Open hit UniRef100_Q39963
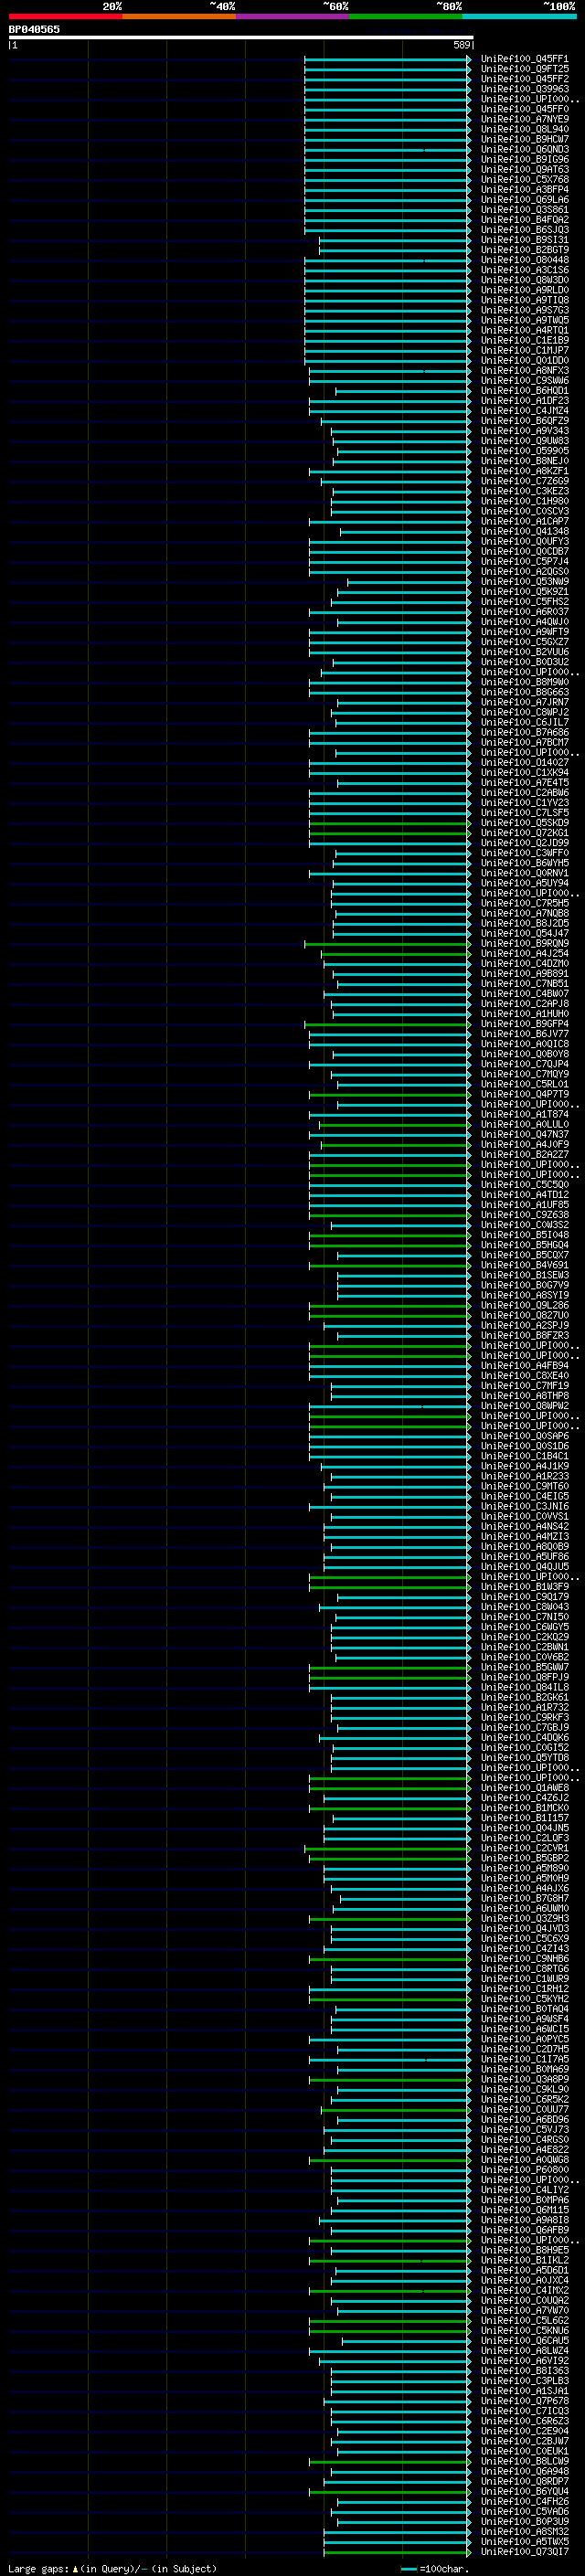Image resolution: width=585 pixels, height=2576 pixels. coord(525,89)
